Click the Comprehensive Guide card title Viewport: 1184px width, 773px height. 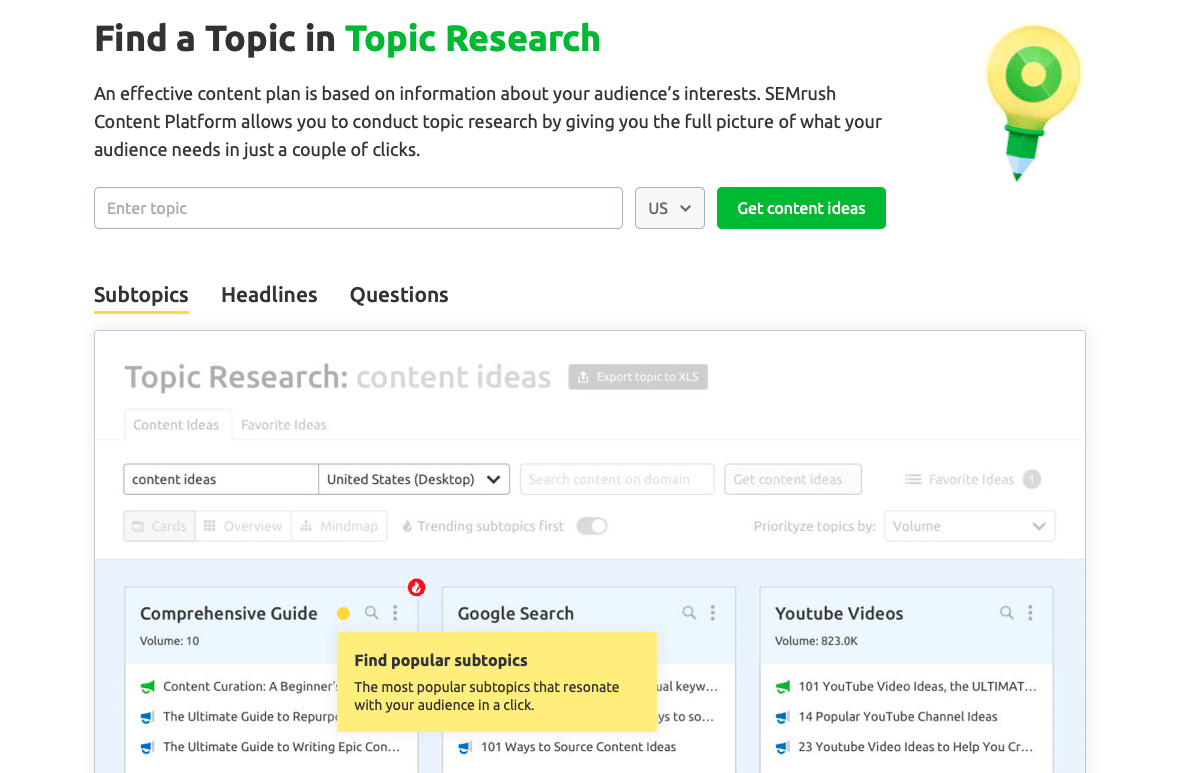(x=229, y=614)
